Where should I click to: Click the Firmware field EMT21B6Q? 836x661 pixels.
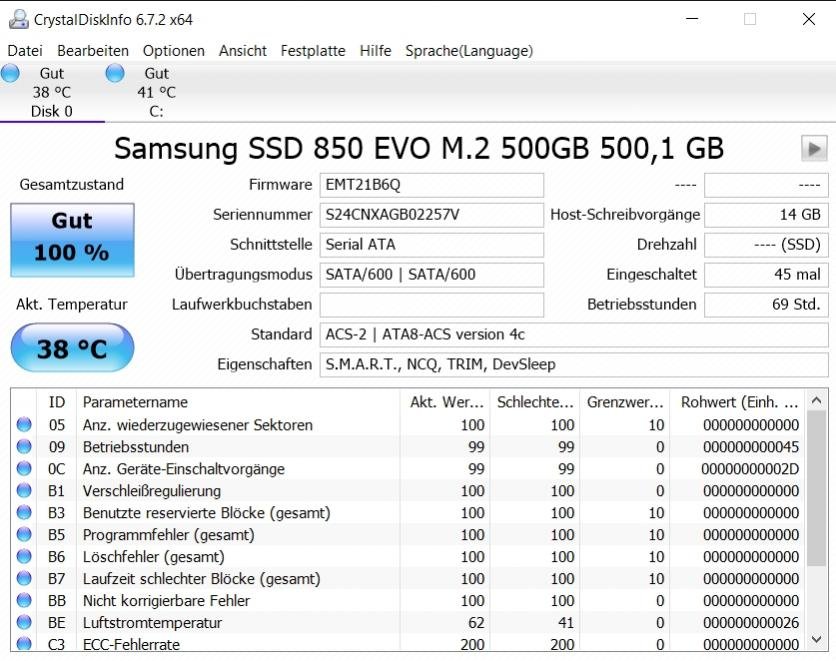click(x=431, y=185)
